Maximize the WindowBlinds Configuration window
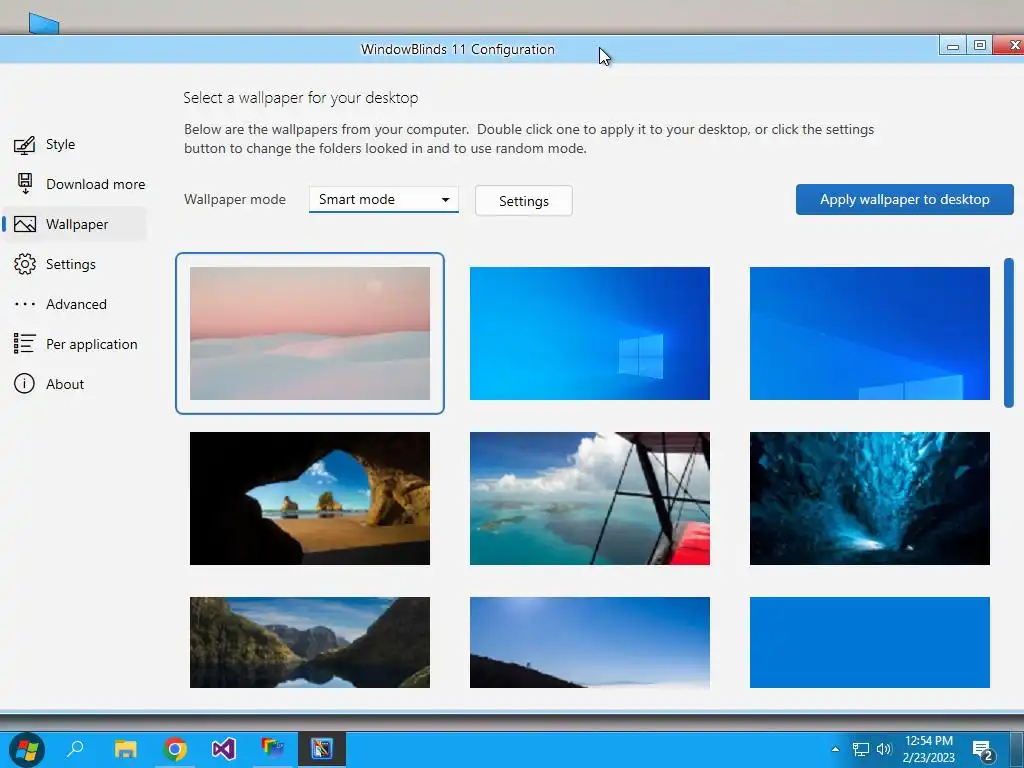This screenshot has height=768, width=1024. coord(980,46)
